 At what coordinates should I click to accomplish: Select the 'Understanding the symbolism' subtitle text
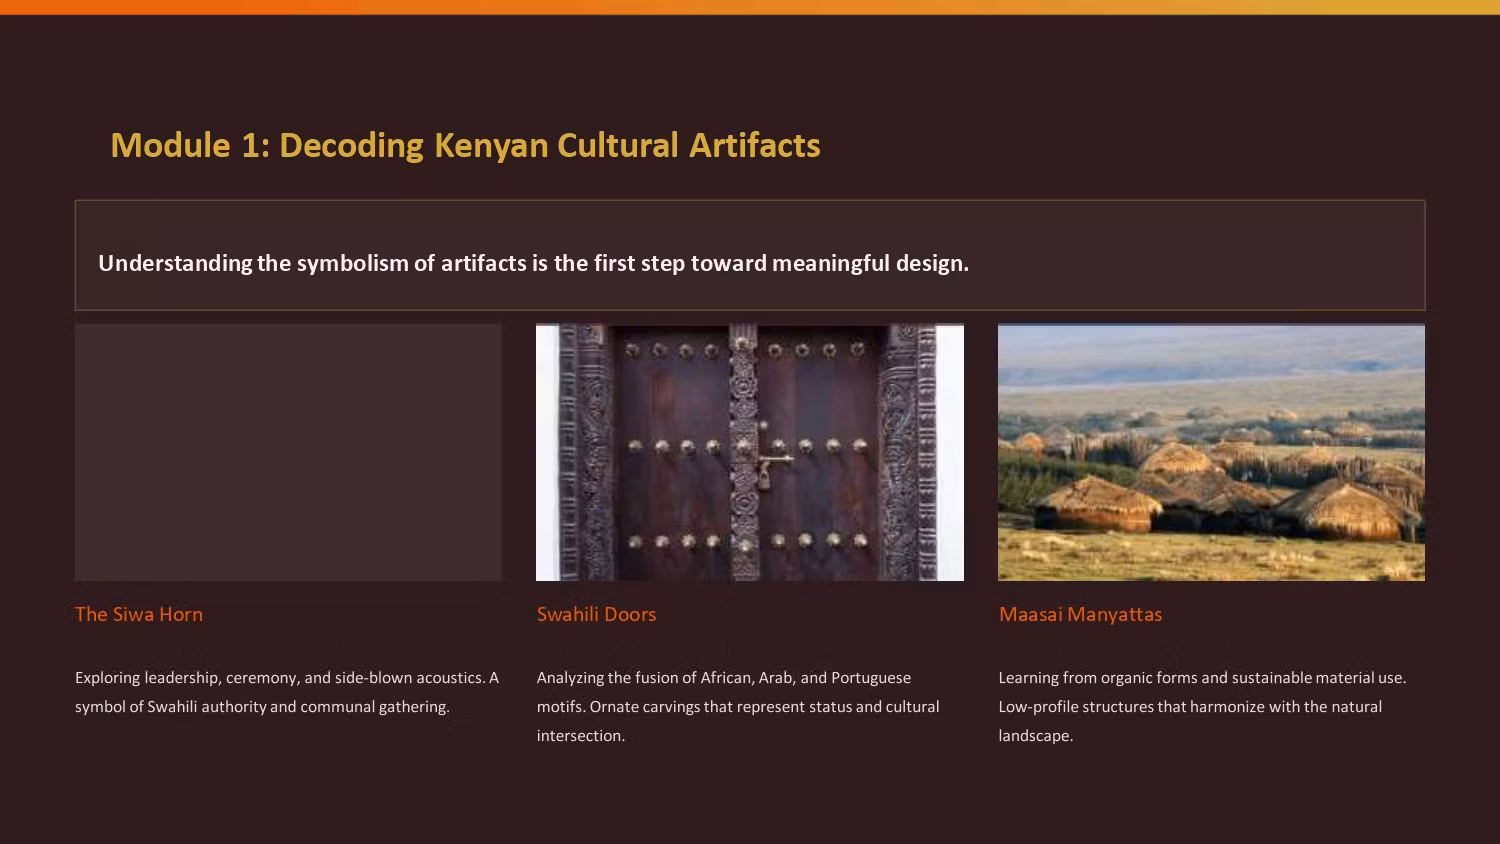click(533, 263)
